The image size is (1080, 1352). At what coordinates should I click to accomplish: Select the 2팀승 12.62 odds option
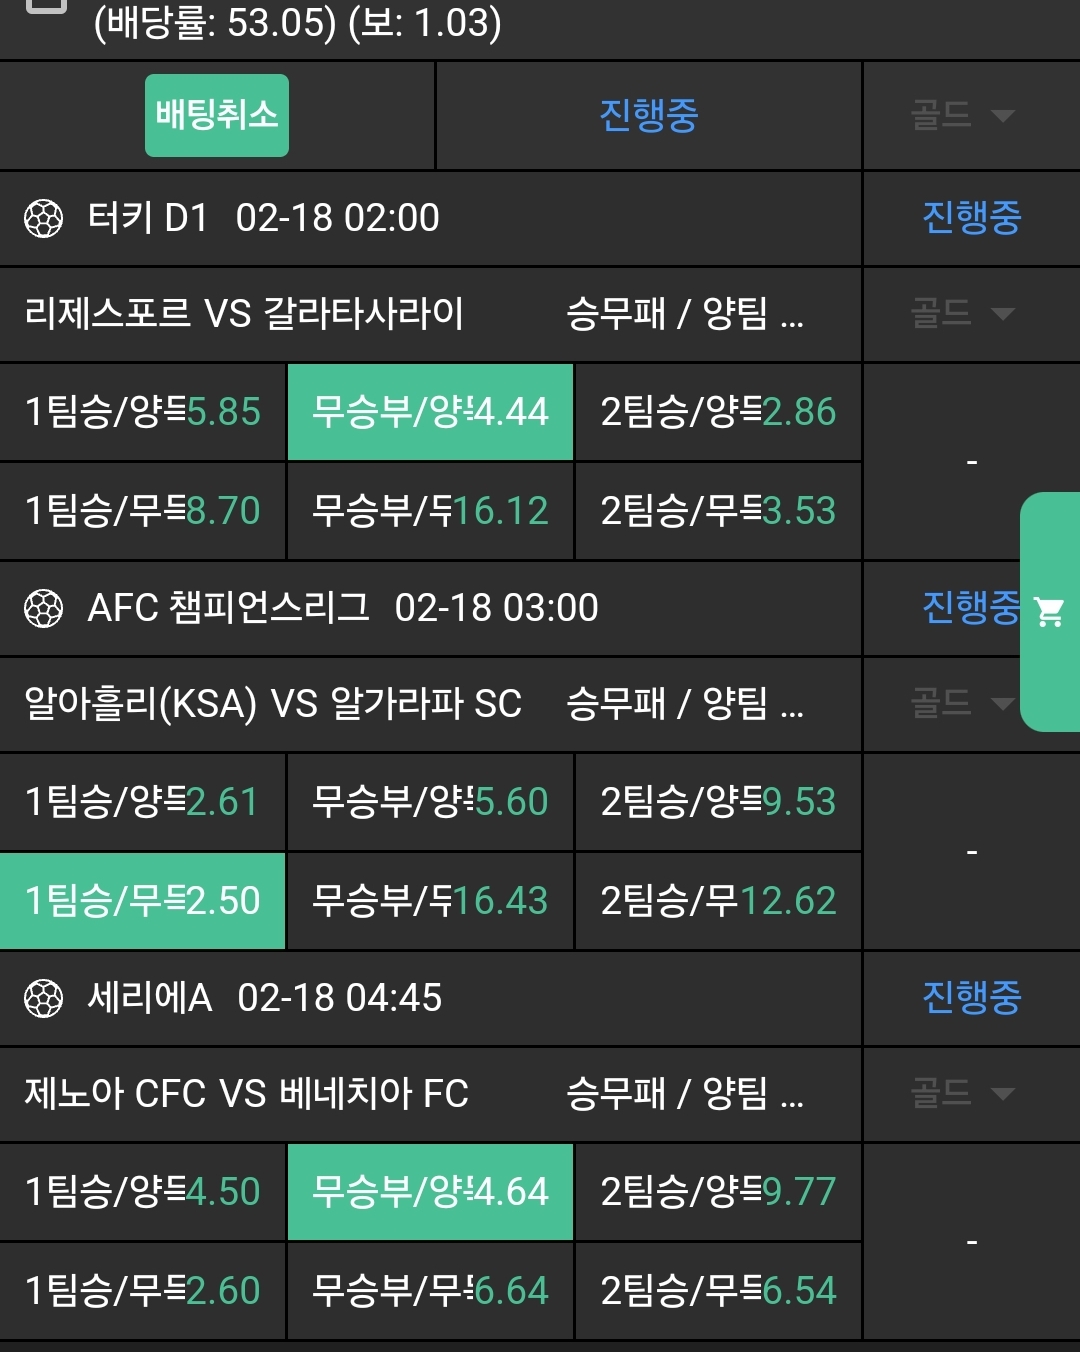pyautogui.click(x=718, y=901)
